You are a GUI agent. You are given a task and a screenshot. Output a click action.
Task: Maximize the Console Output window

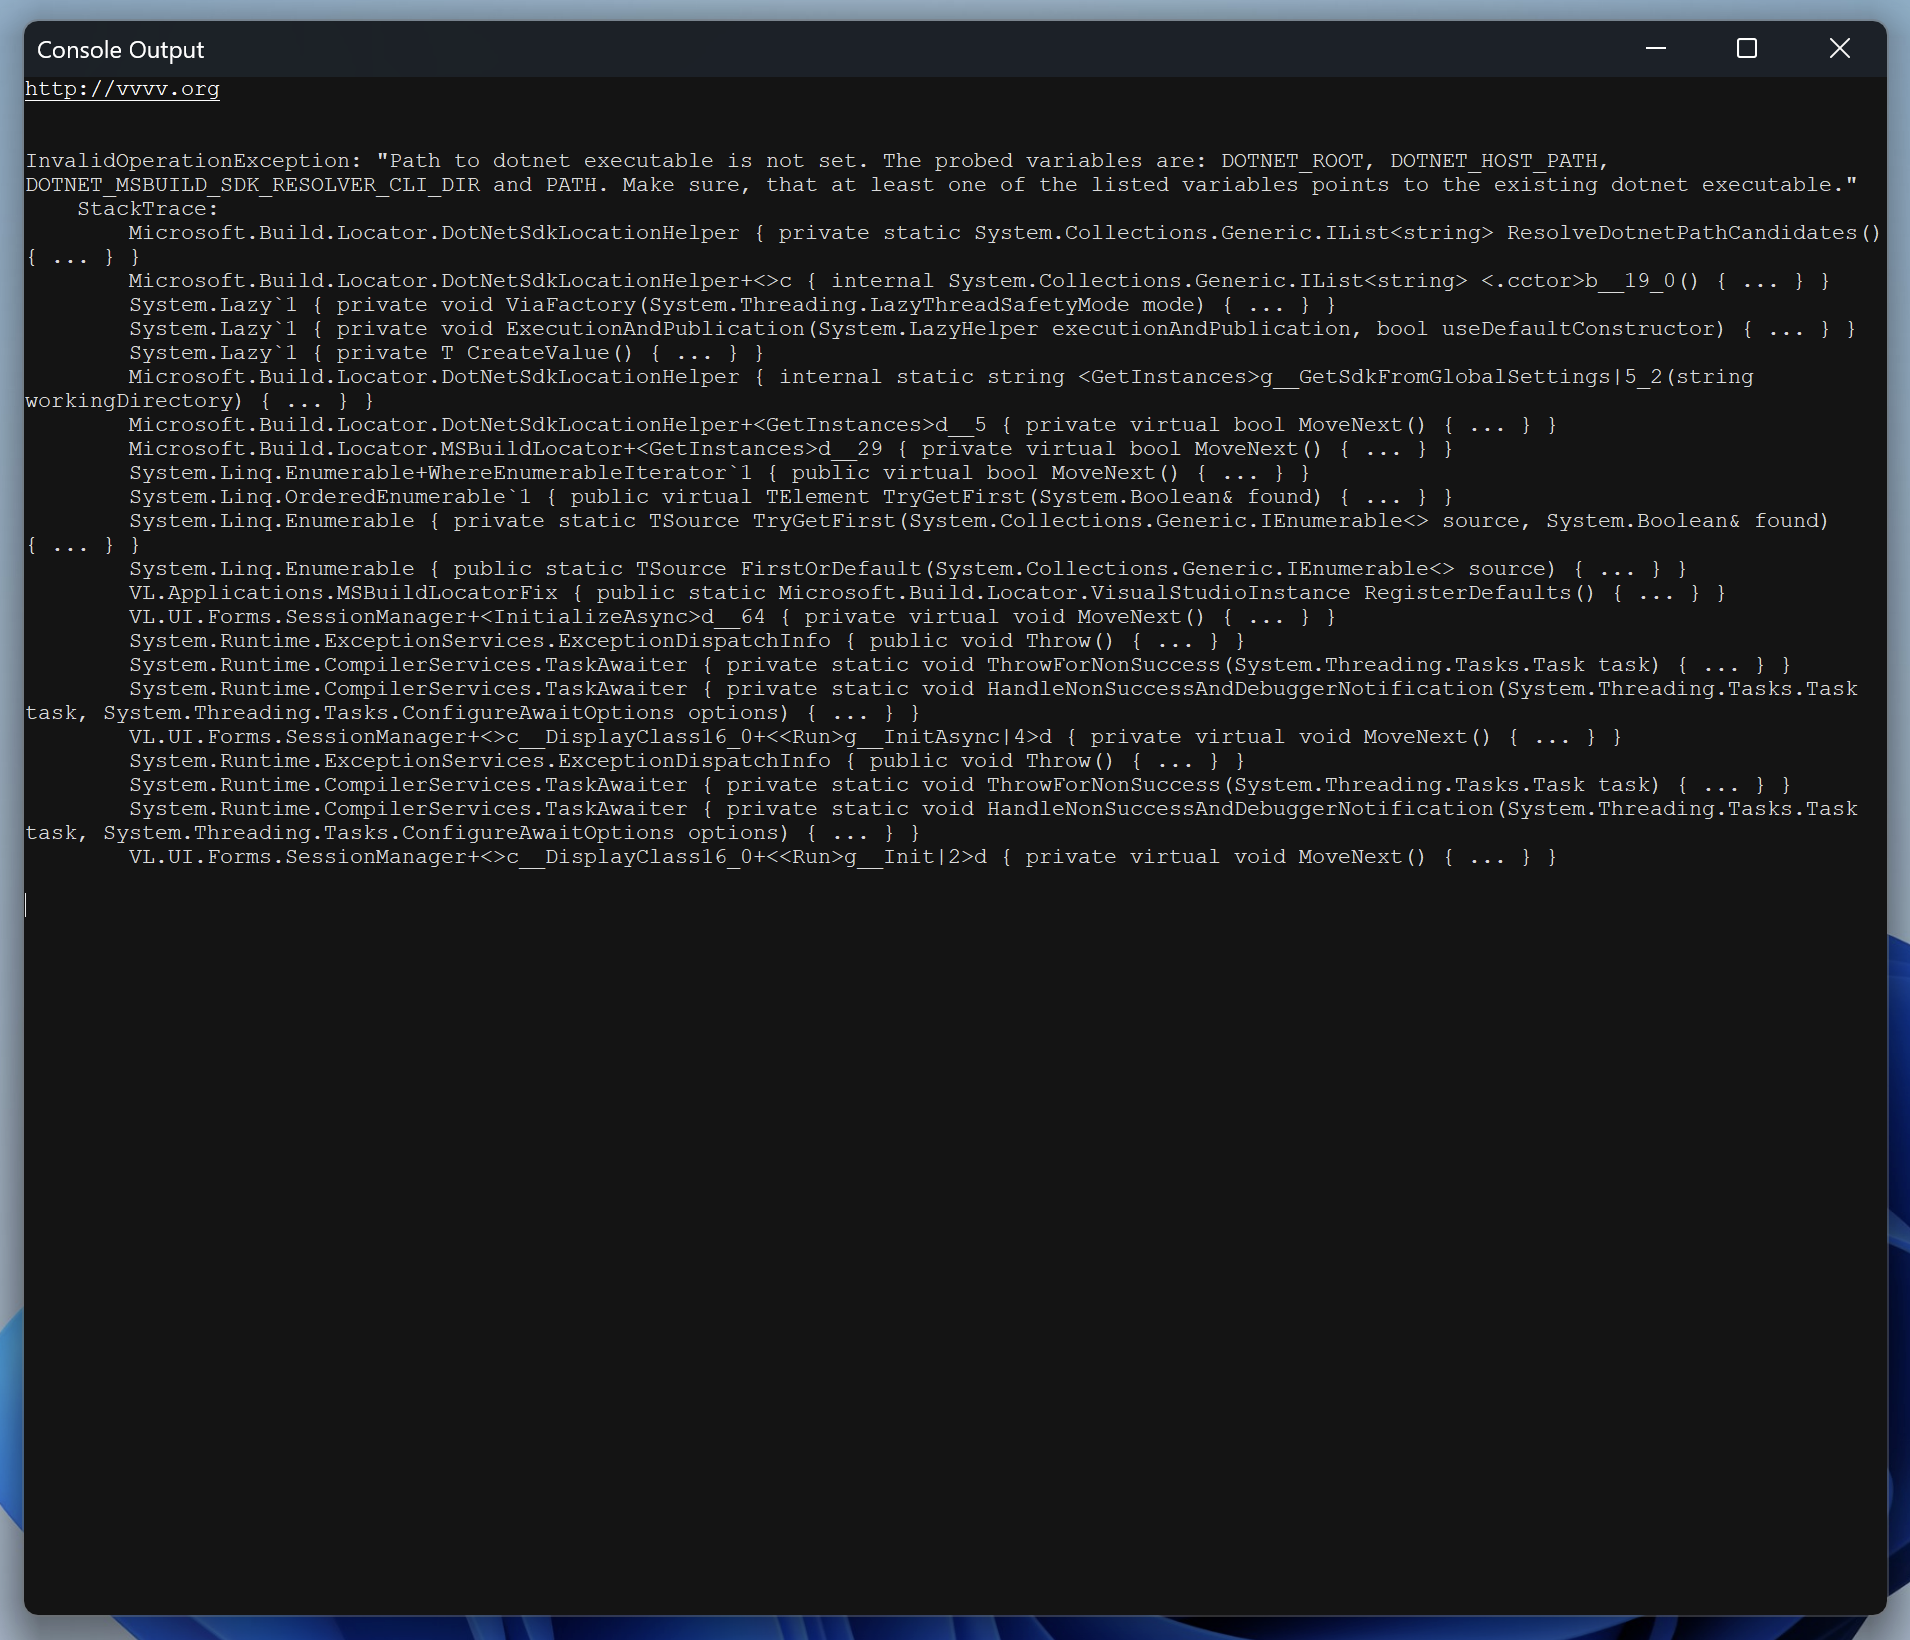tap(1747, 48)
